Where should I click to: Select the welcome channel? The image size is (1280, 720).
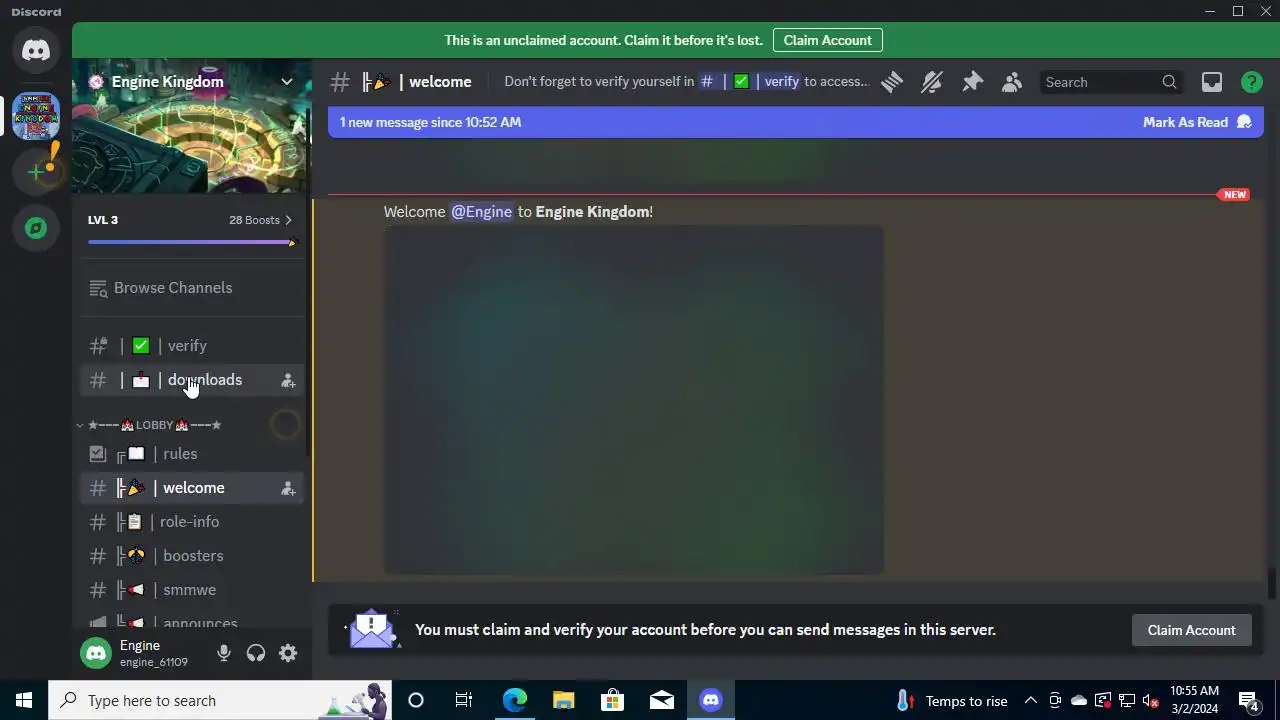tap(192, 488)
